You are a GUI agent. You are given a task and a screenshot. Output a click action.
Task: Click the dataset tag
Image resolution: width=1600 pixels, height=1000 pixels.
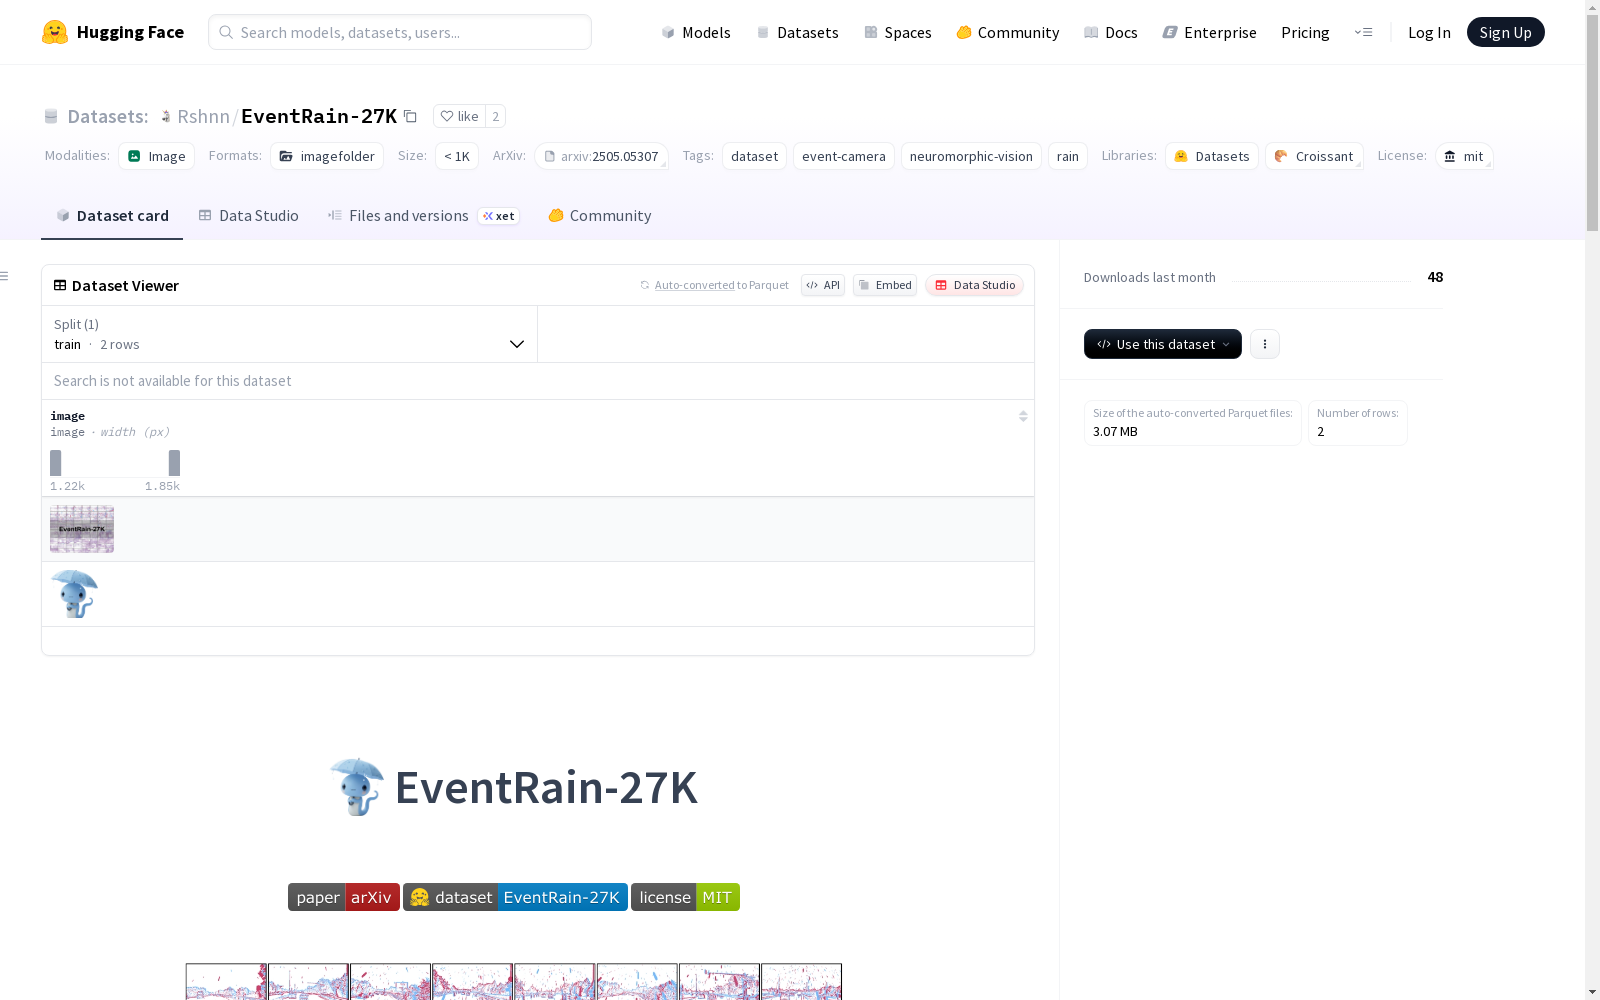tap(754, 156)
